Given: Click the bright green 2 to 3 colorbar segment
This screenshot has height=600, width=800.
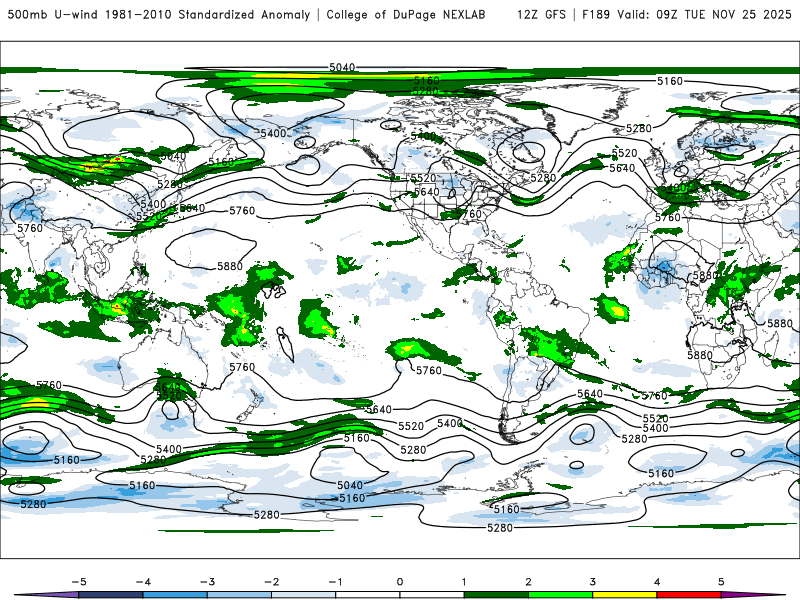Looking at the screenshot, I should click(560, 595).
